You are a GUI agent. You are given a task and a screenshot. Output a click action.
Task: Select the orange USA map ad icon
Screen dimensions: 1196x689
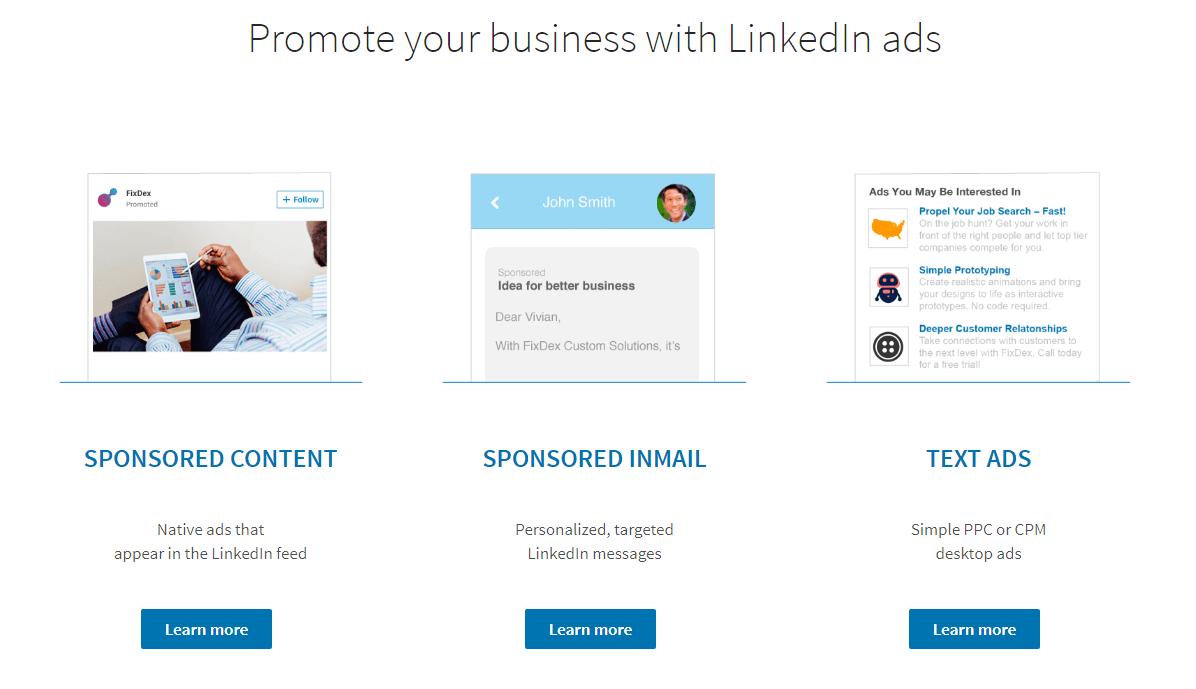pyautogui.click(x=888, y=227)
